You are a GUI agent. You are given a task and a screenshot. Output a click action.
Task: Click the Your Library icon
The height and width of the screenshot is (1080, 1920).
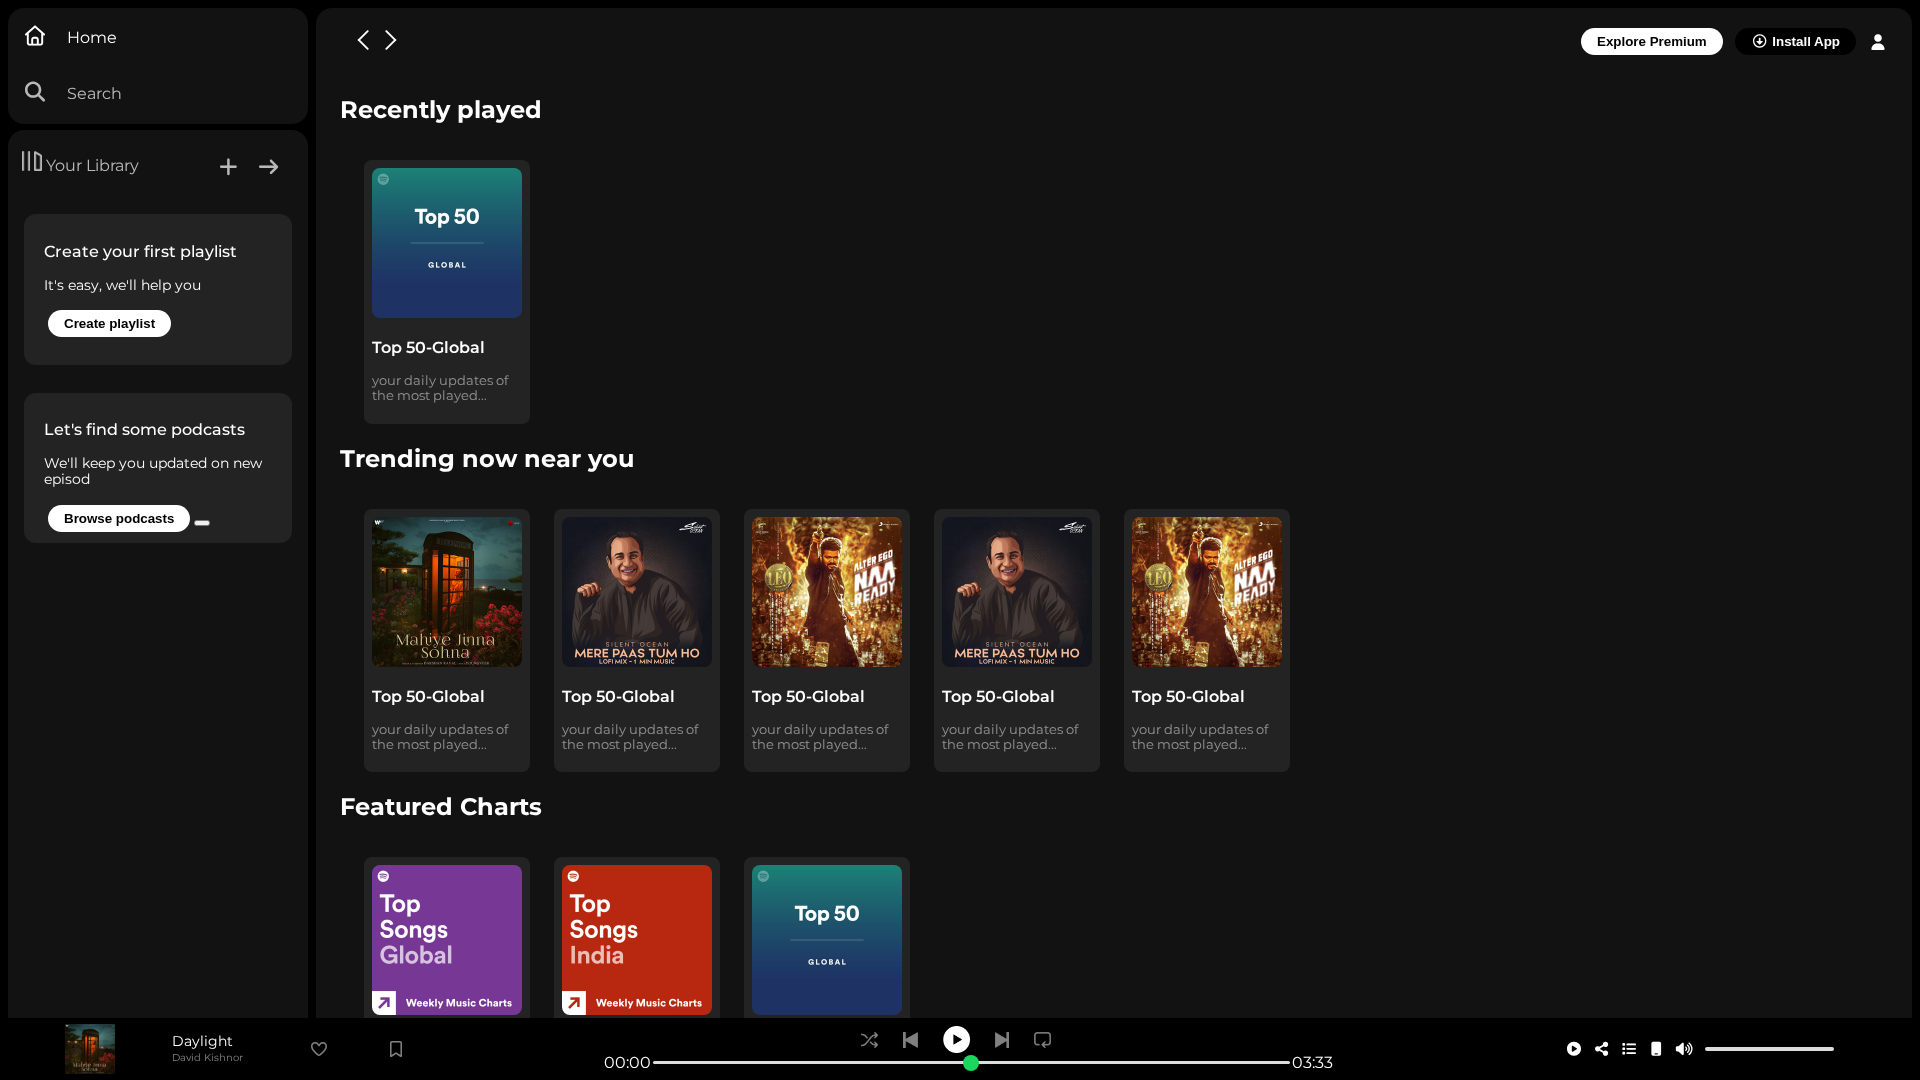point(32,161)
